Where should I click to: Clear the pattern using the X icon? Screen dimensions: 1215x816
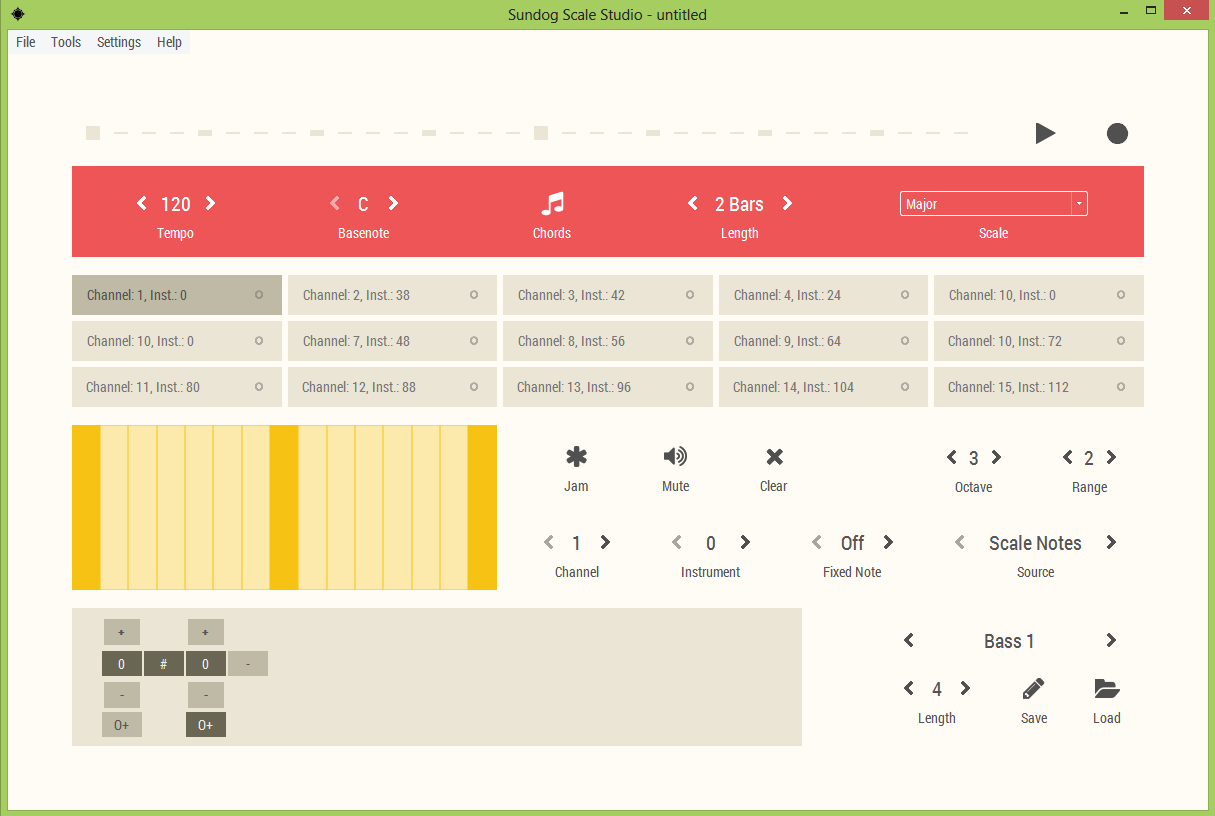(x=773, y=456)
